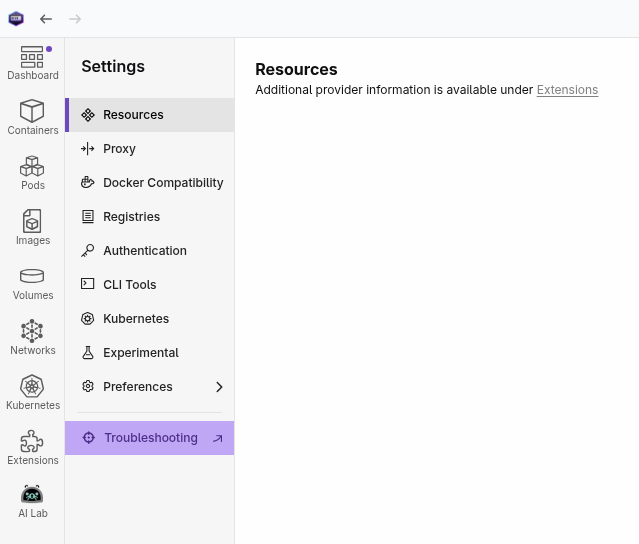Click the CLI Tools terminal icon
Screen dimensions: 639x544
(x=88, y=284)
